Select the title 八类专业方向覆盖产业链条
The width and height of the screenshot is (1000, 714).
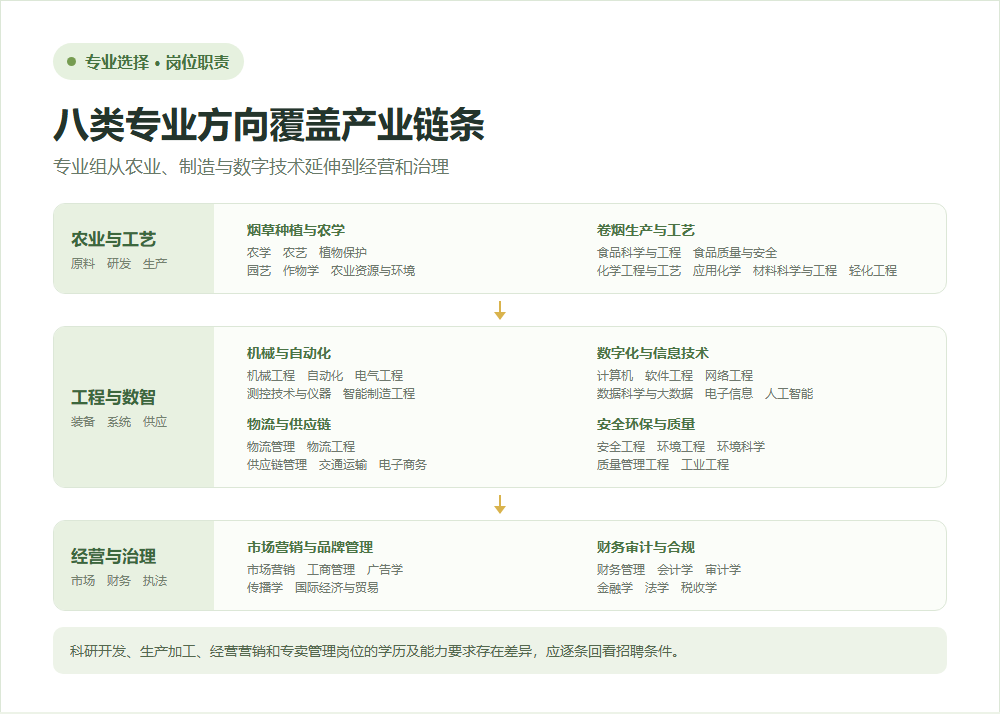click(268, 124)
